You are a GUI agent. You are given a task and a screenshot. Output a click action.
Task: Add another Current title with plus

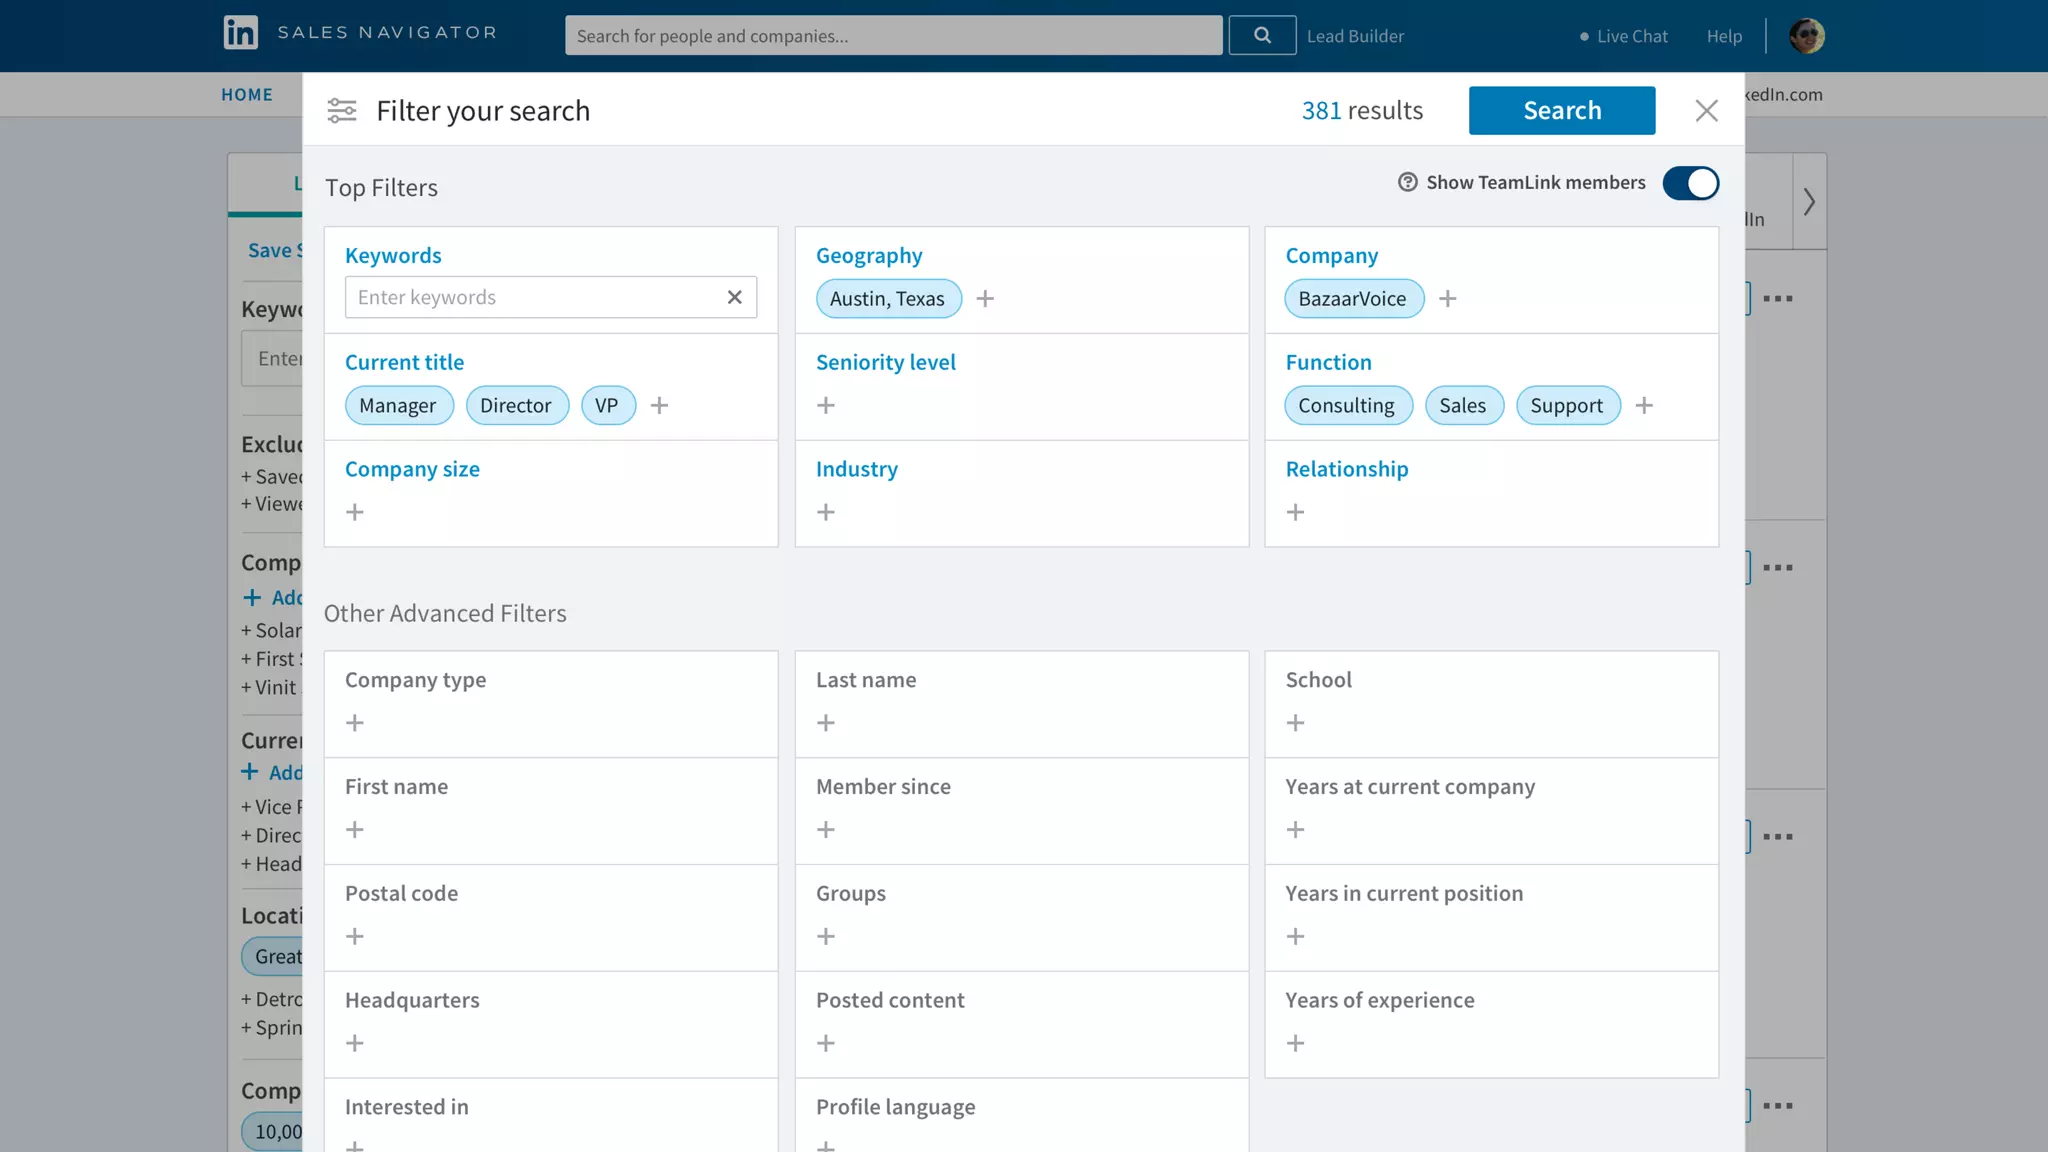[x=659, y=405]
